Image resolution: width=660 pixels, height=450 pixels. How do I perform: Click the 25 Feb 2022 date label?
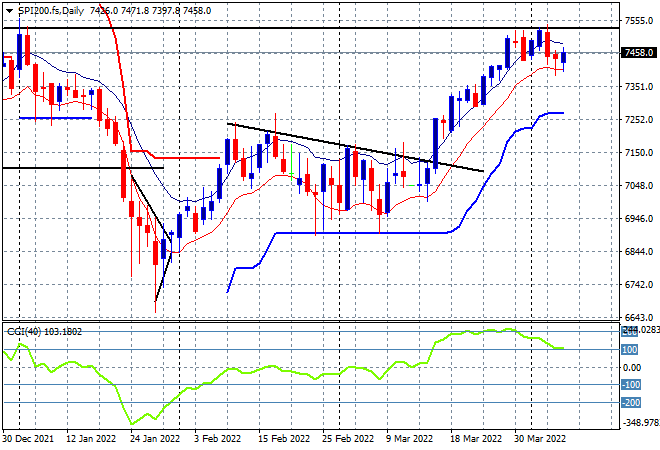click(x=348, y=439)
